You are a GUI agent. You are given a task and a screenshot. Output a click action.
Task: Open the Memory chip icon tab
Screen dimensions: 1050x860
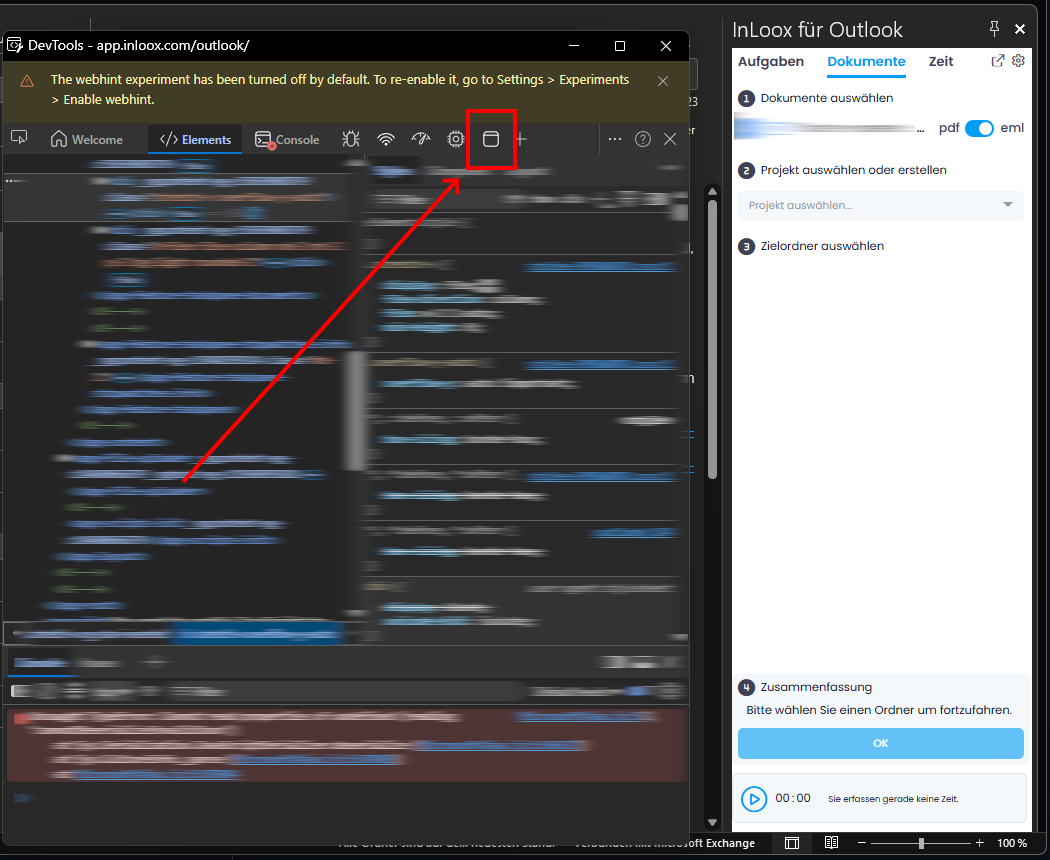455,139
